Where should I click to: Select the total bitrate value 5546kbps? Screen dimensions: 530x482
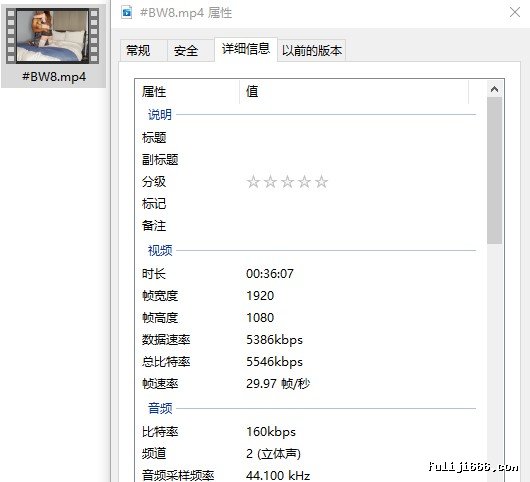(274, 362)
